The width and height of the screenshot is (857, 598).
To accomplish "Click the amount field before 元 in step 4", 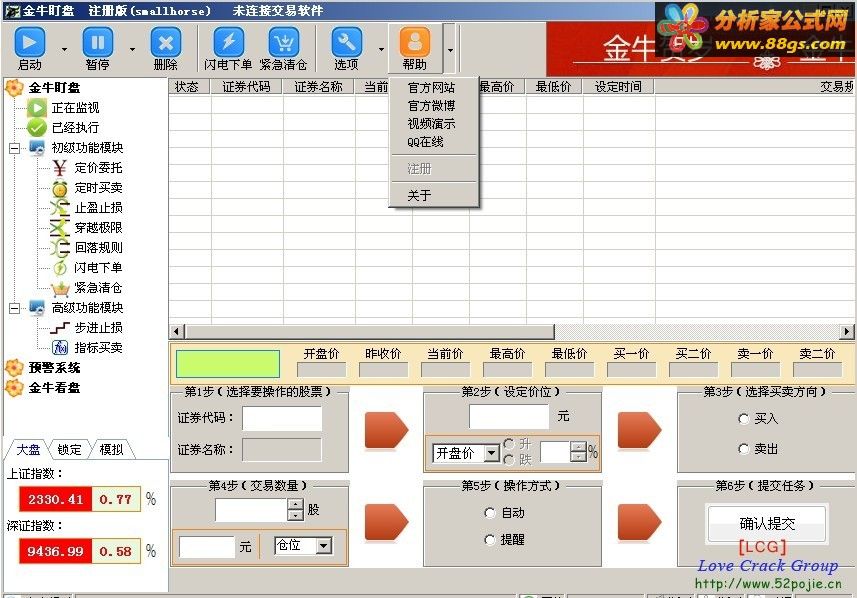I will click(x=207, y=547).
